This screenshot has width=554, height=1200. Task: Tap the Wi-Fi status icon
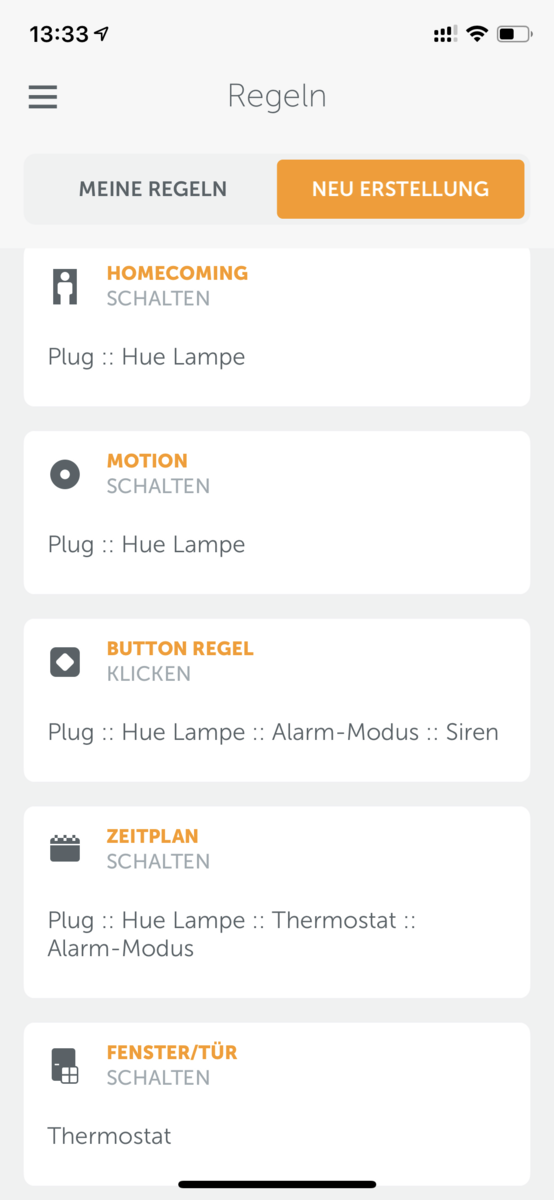(477, 34)
